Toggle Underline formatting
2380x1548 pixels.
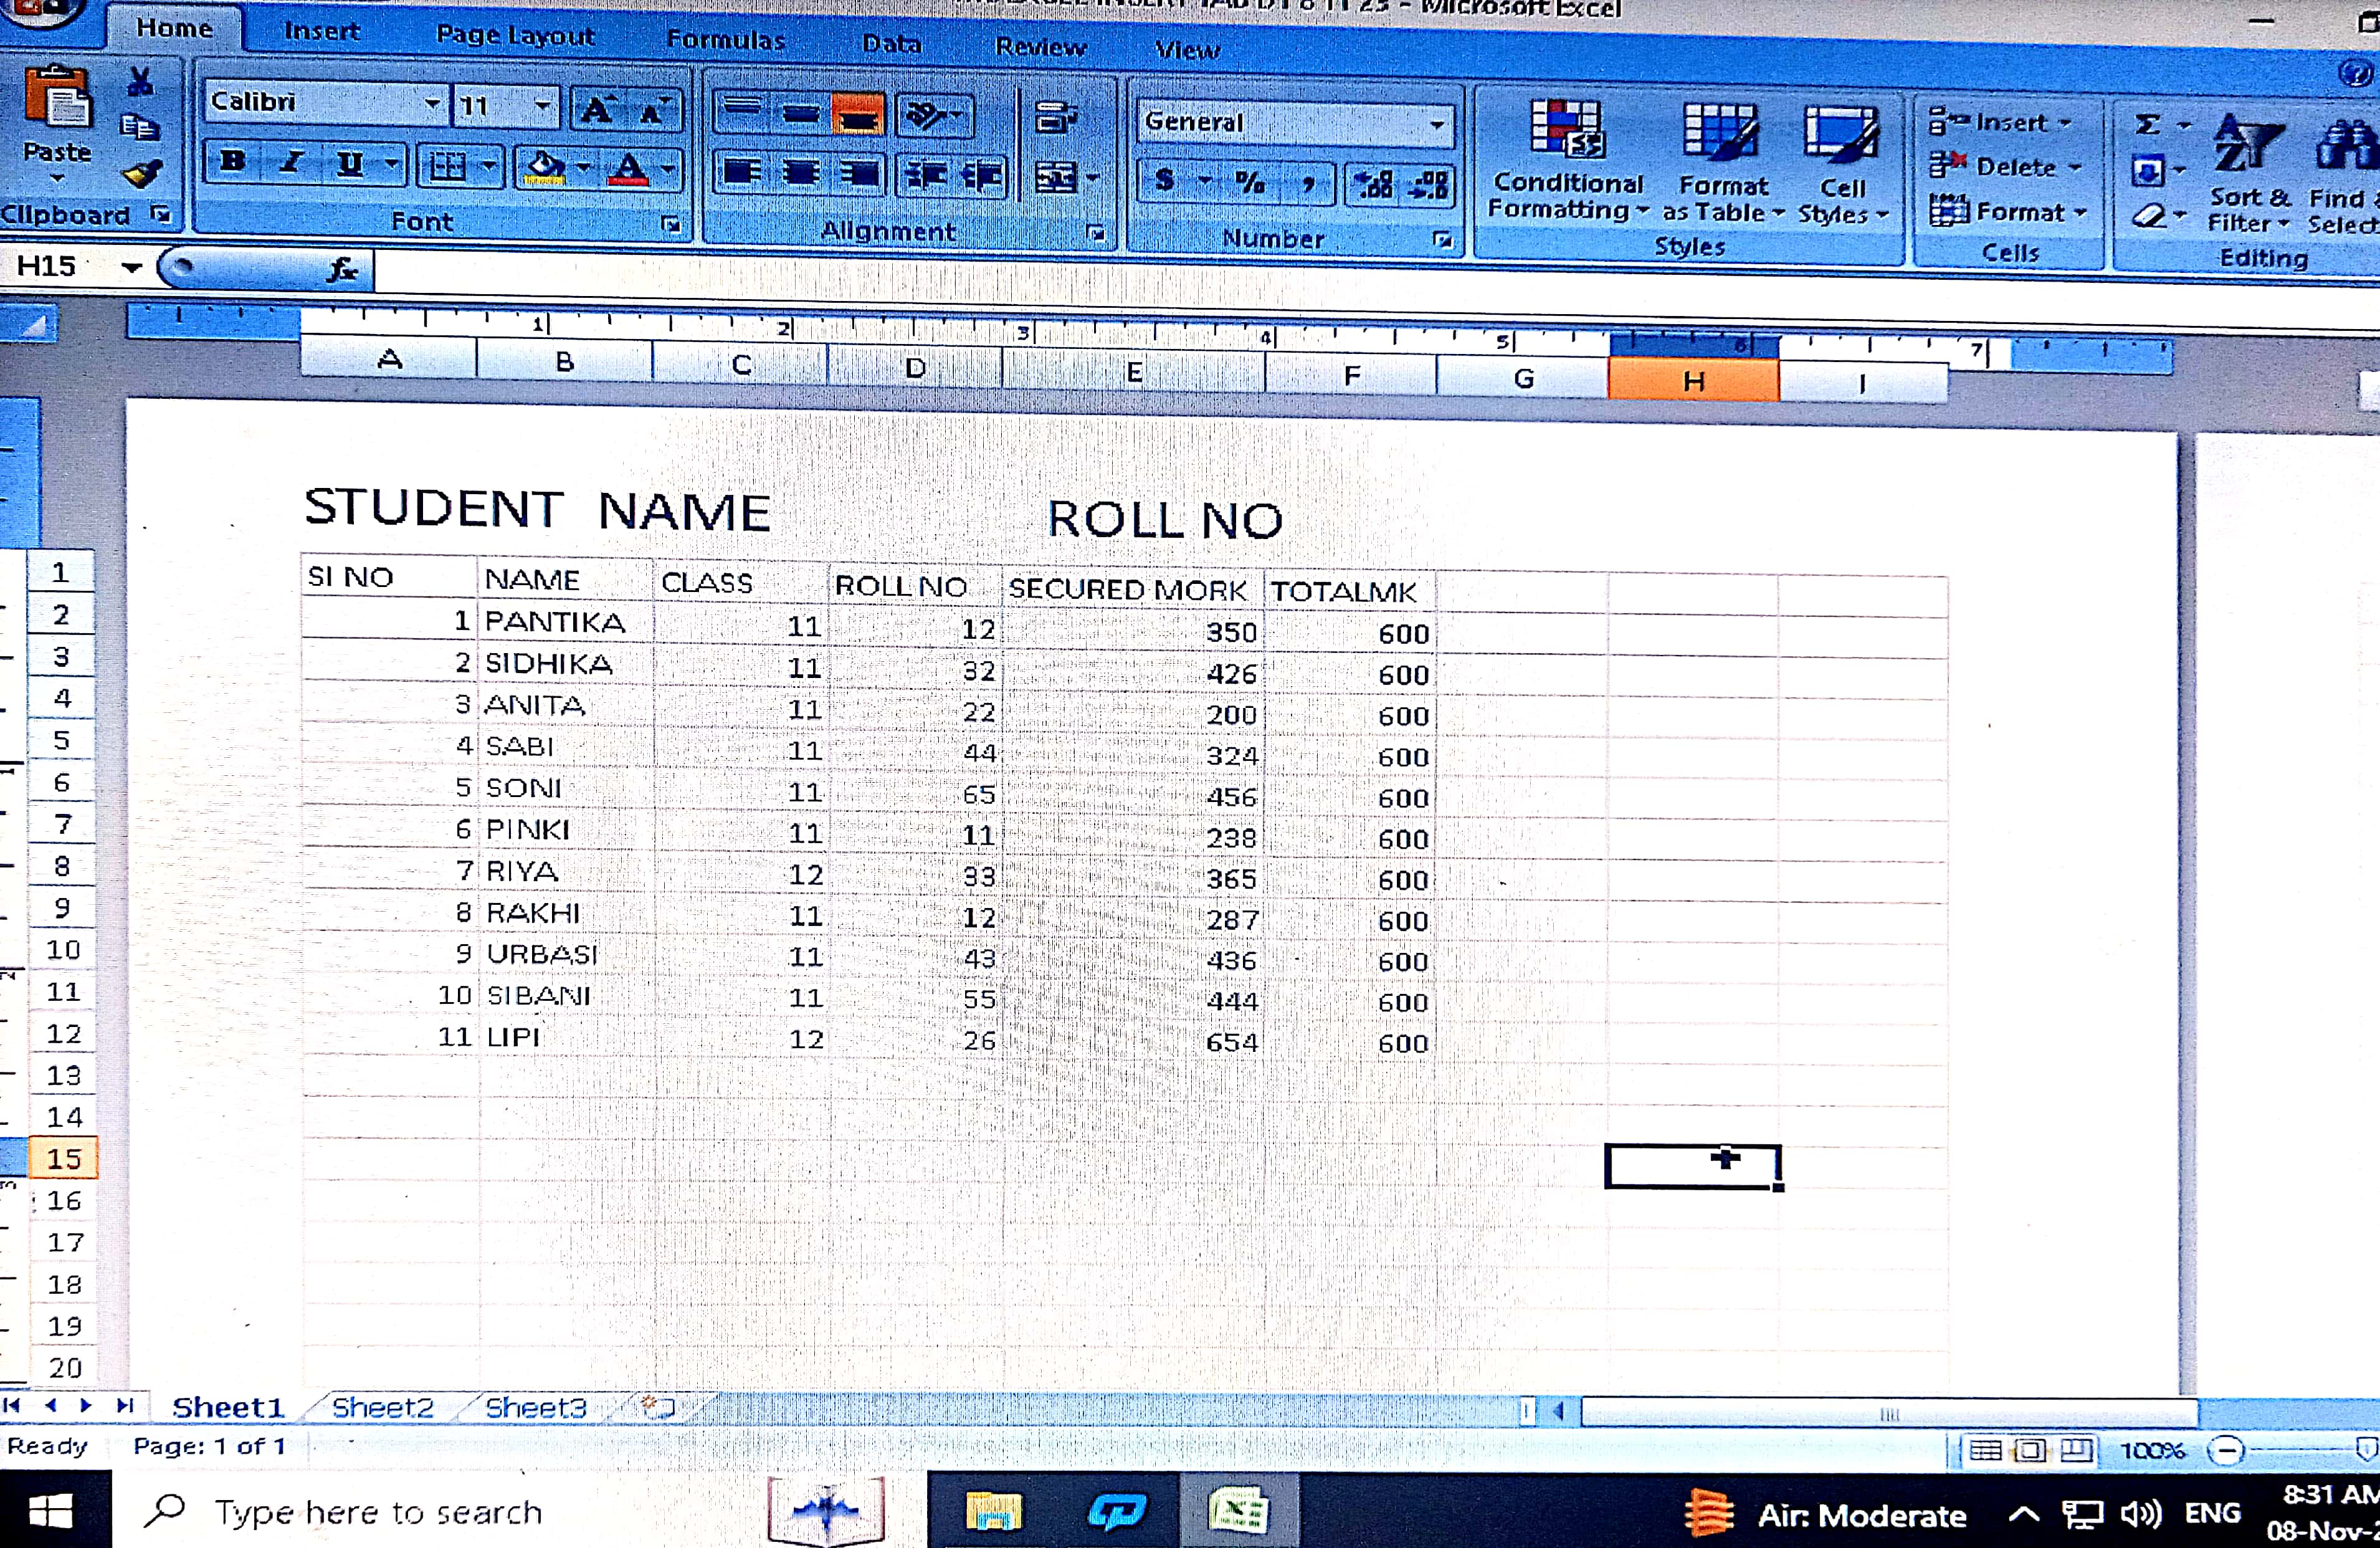(x=350, y=164)
